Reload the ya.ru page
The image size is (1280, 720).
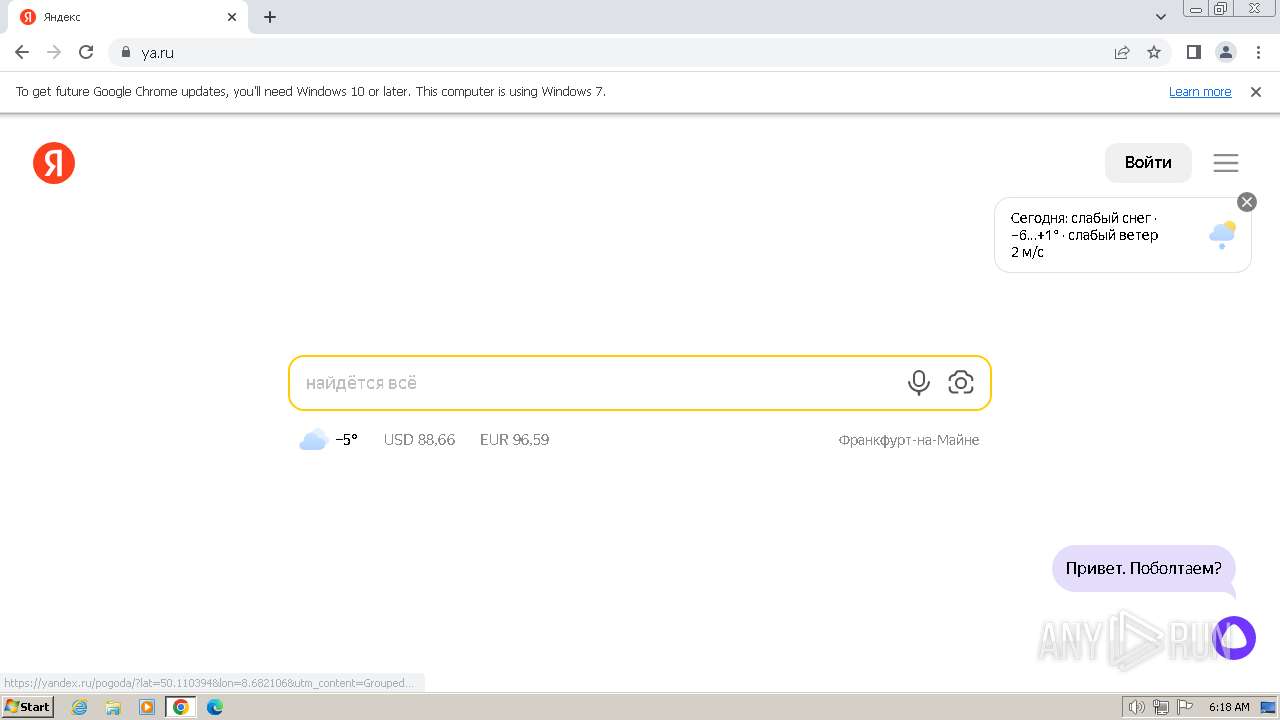tap(86, 52)
